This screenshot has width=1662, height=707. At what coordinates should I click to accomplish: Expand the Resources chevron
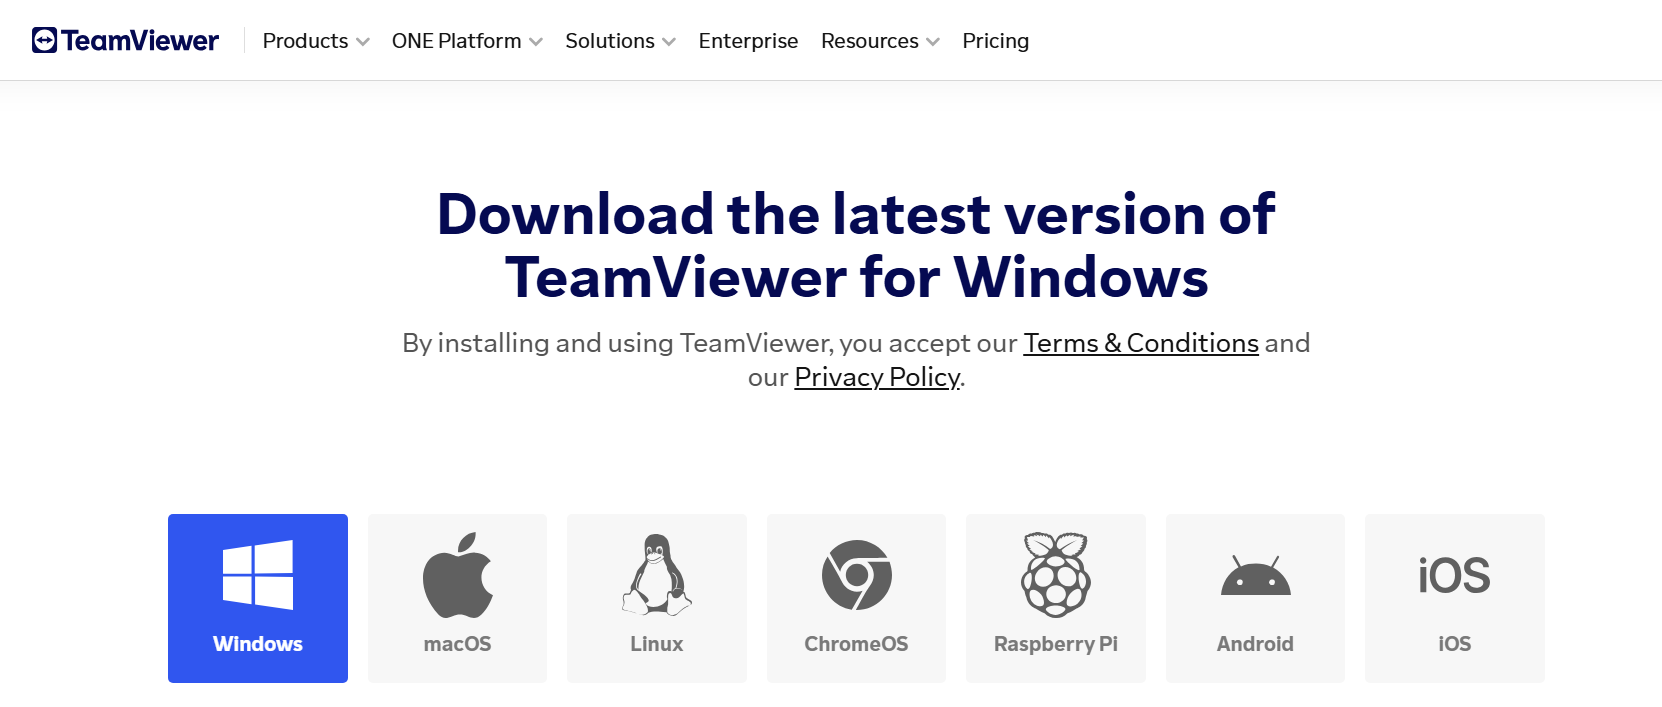[x=933, y=42]
